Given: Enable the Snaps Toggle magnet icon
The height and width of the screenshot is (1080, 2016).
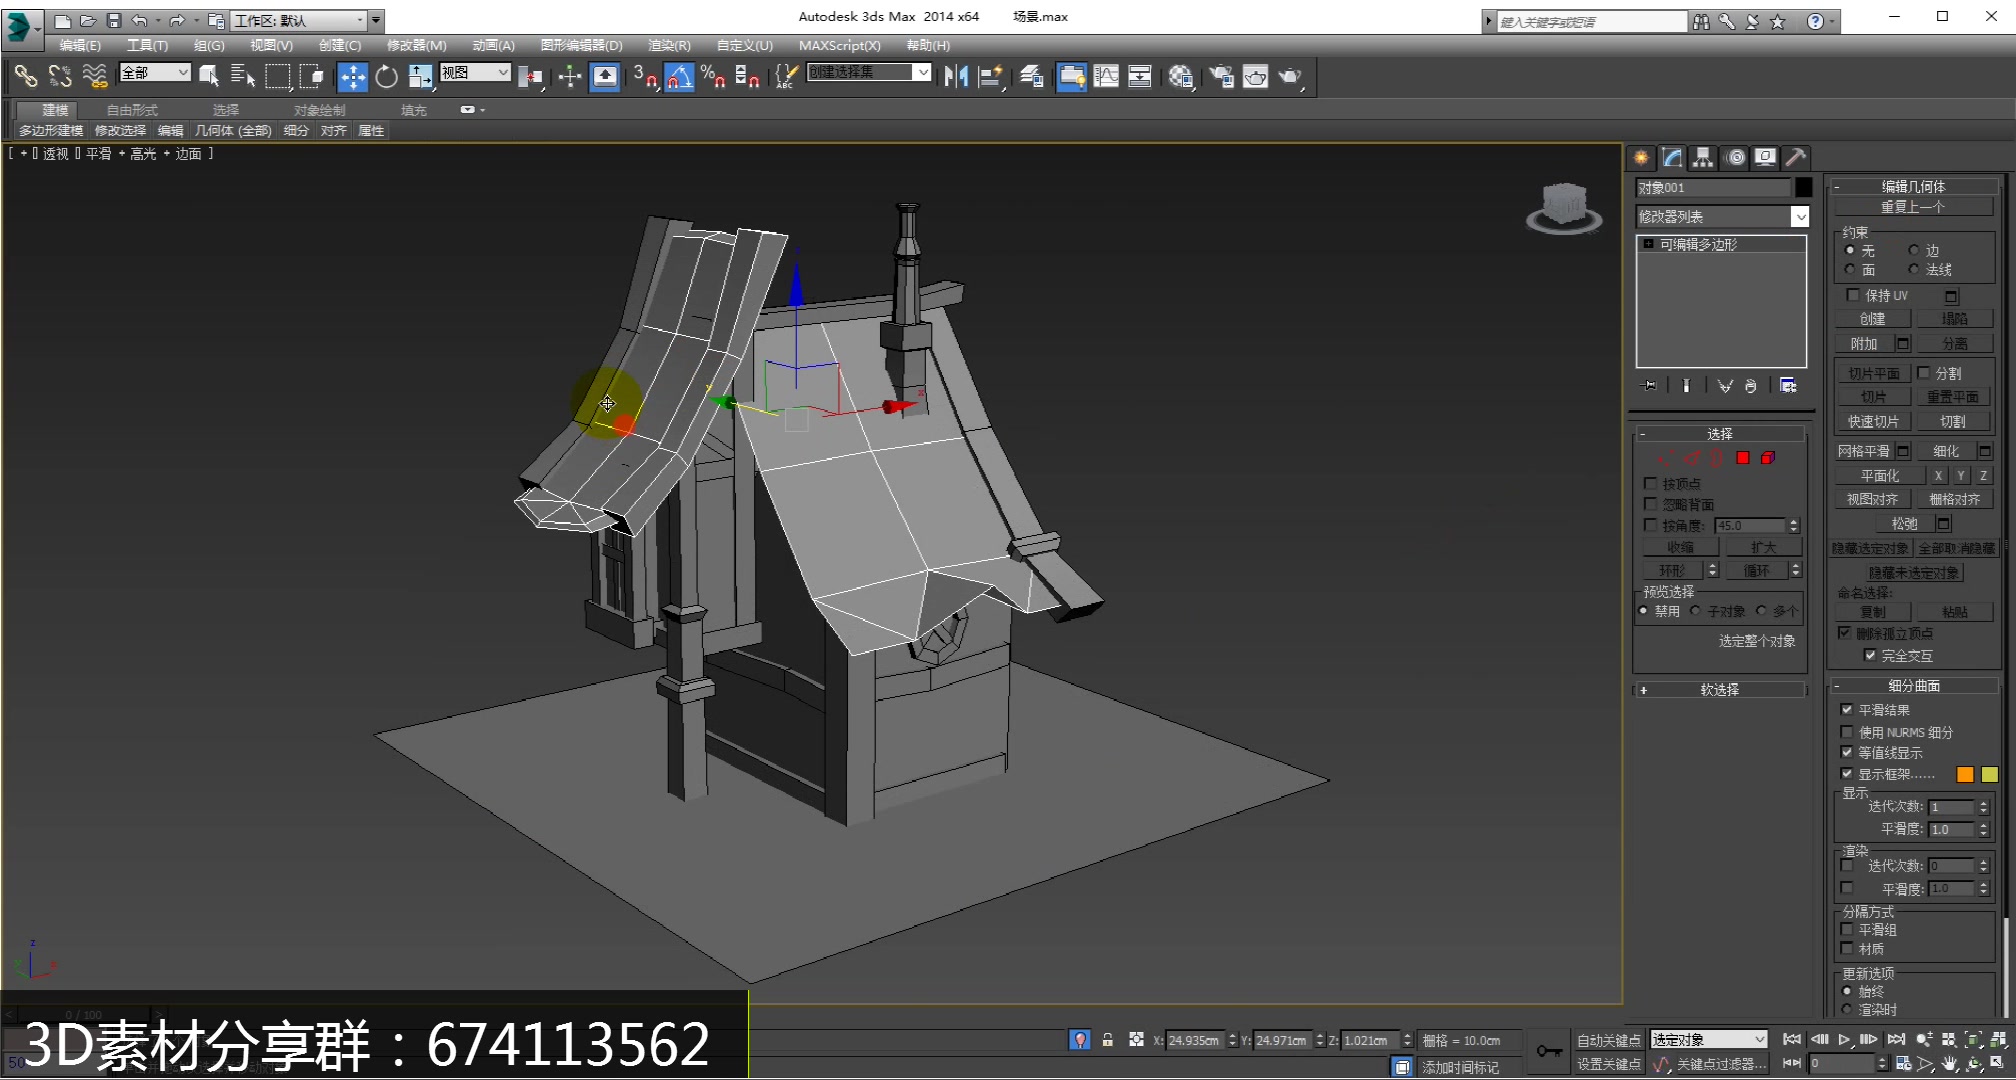Looking at the screenshot, I should coord(643,76).
